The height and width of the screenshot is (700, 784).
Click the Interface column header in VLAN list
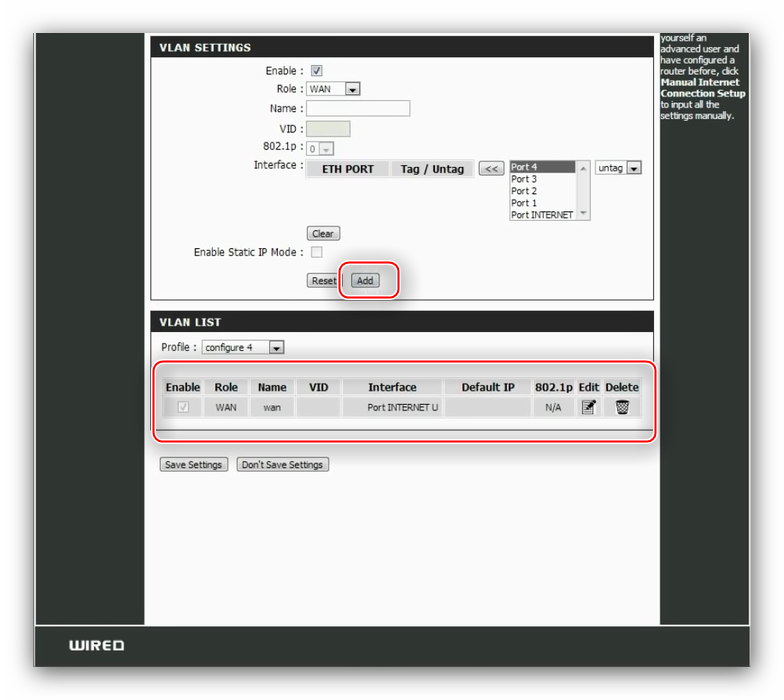(x=392, y=387)
